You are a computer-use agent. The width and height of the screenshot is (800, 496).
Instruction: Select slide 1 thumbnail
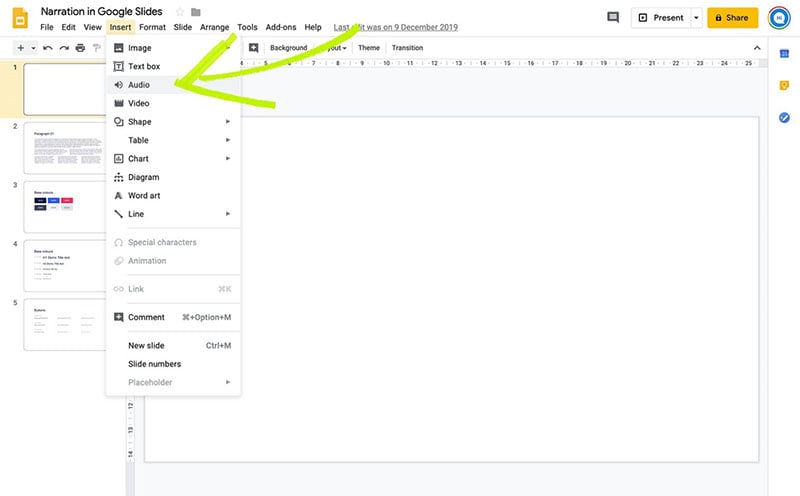click(x=65, y=89)
